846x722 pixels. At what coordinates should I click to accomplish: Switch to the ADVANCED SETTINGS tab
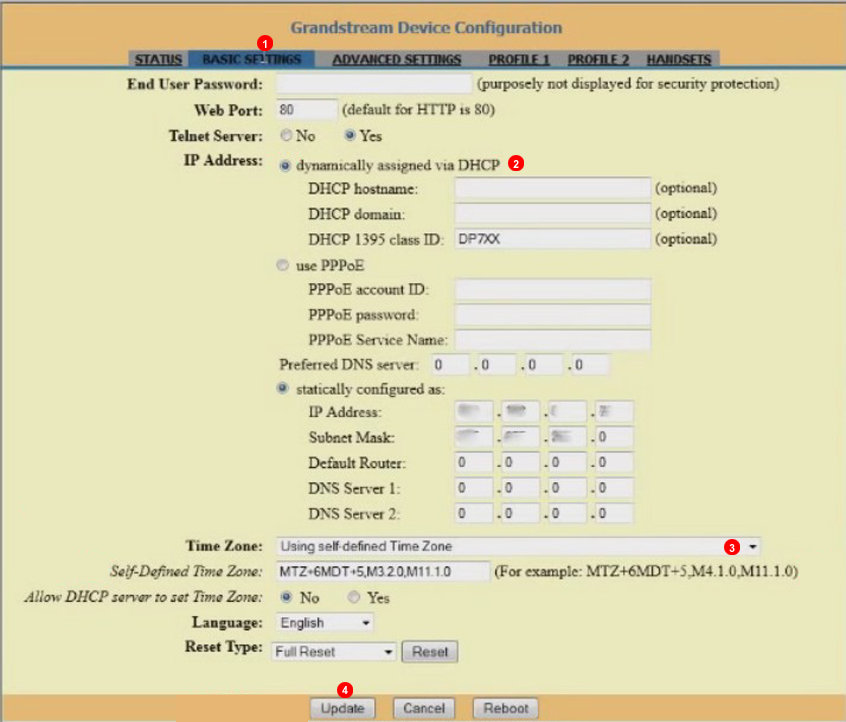point(396,60)
